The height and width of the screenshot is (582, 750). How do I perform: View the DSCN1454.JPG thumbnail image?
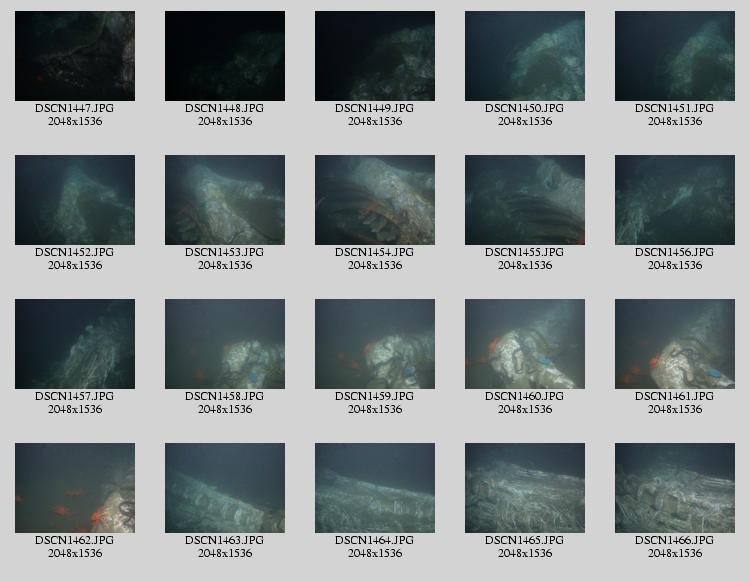pos(375,200)
